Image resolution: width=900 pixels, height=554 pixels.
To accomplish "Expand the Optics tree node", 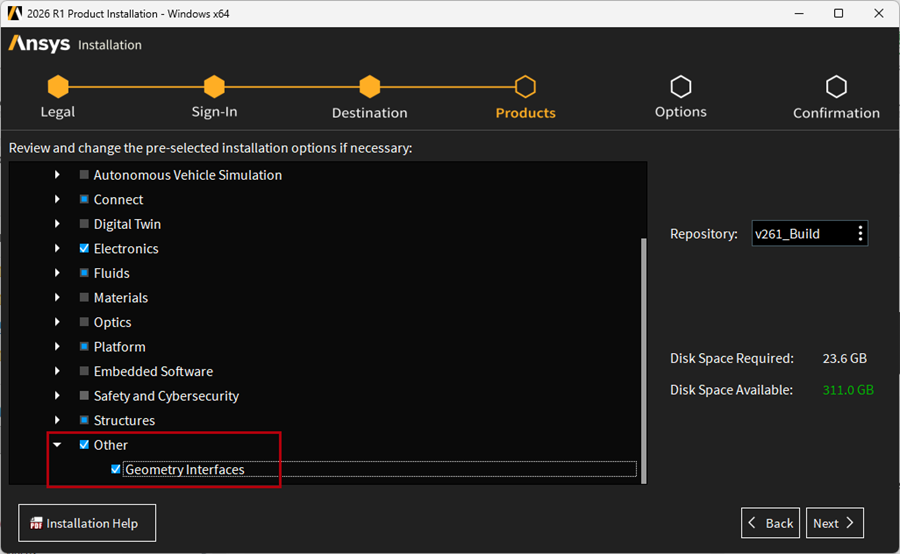I will coord(57,322).
